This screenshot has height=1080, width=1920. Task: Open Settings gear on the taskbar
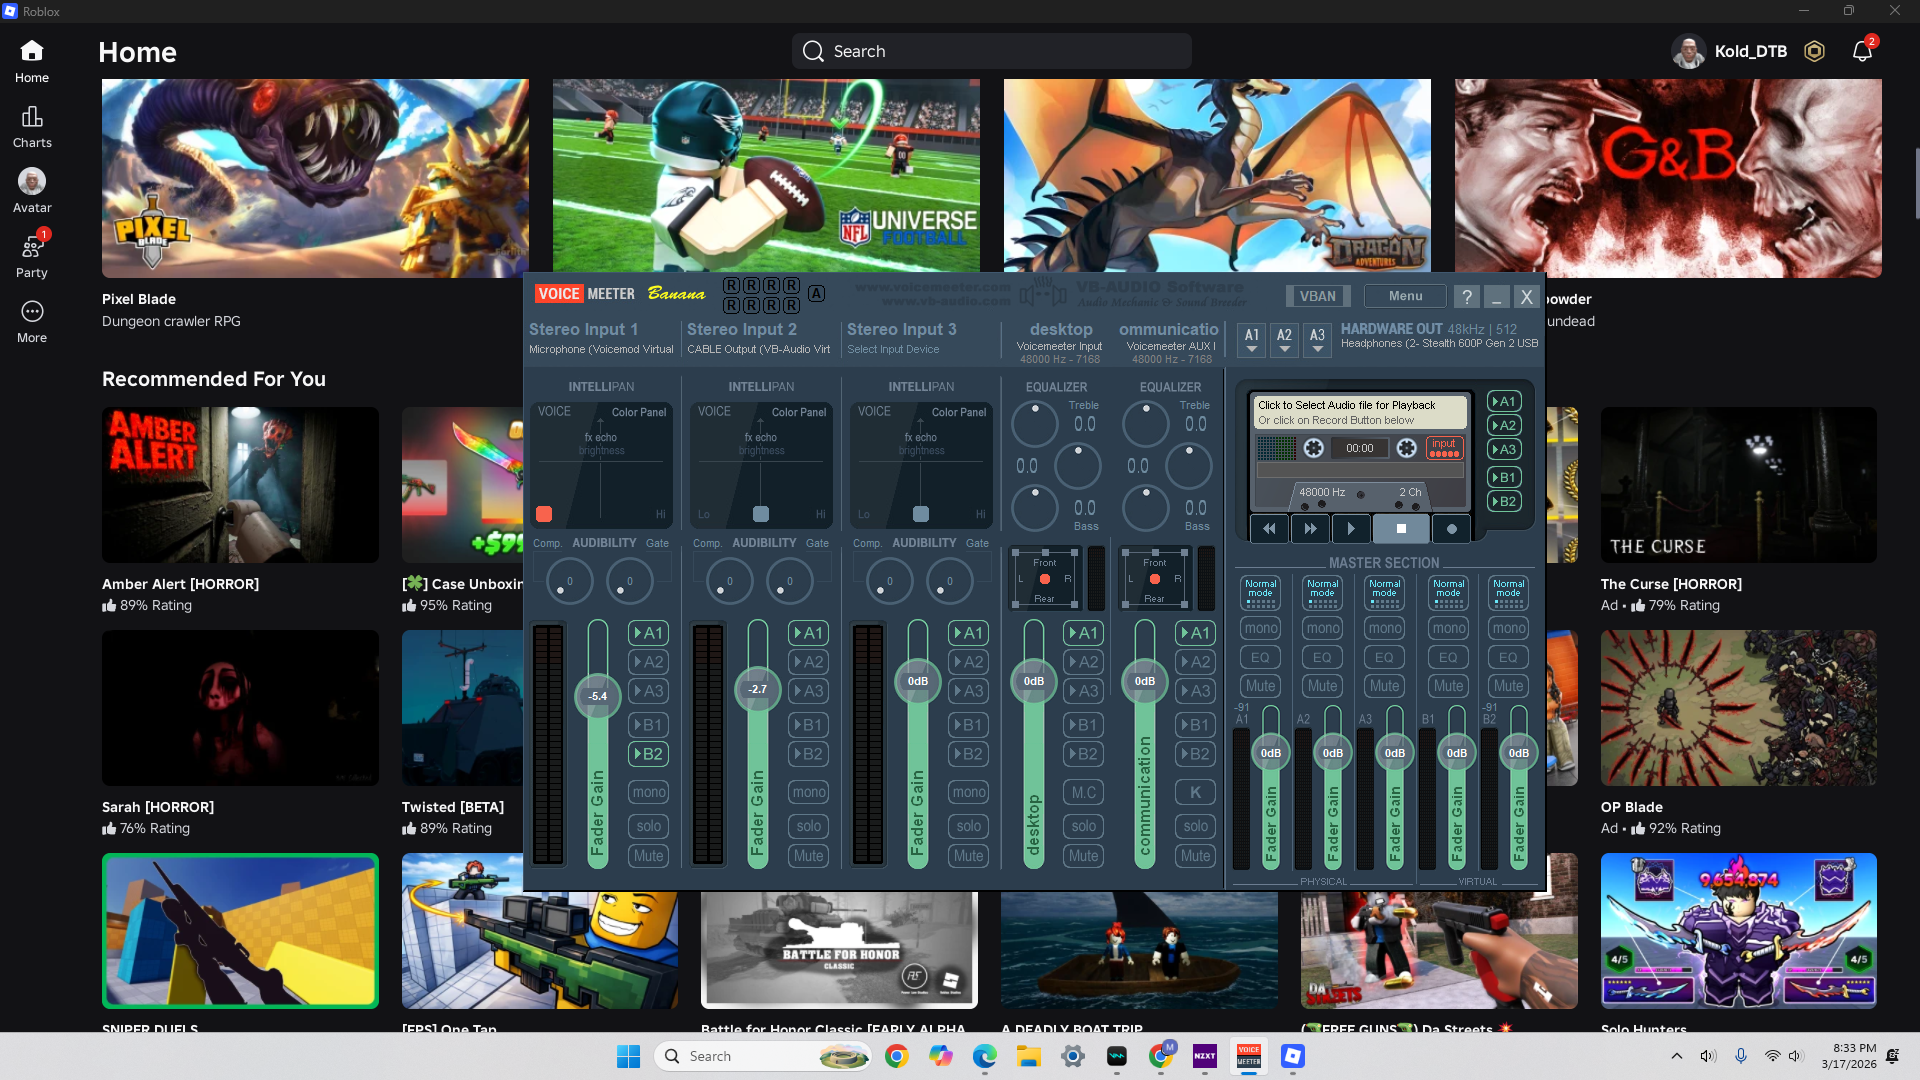point(1073,1056)
